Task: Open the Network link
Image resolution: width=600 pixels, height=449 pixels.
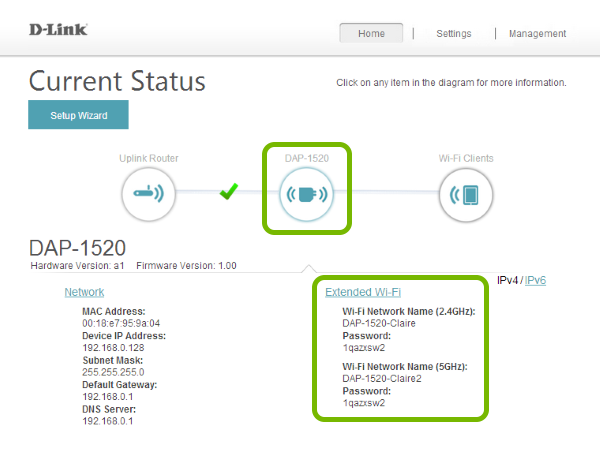Action: point(84,292)
